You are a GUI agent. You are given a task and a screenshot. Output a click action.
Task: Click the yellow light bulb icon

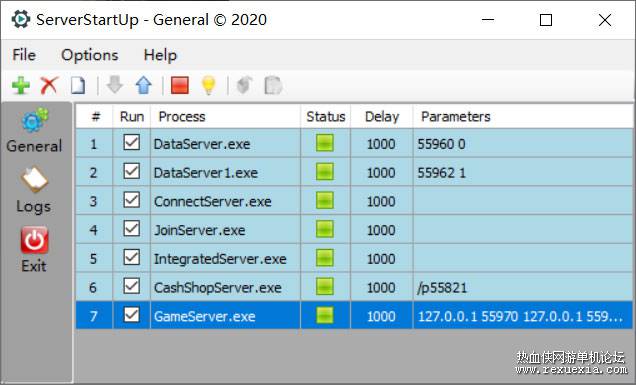(208, 86)
